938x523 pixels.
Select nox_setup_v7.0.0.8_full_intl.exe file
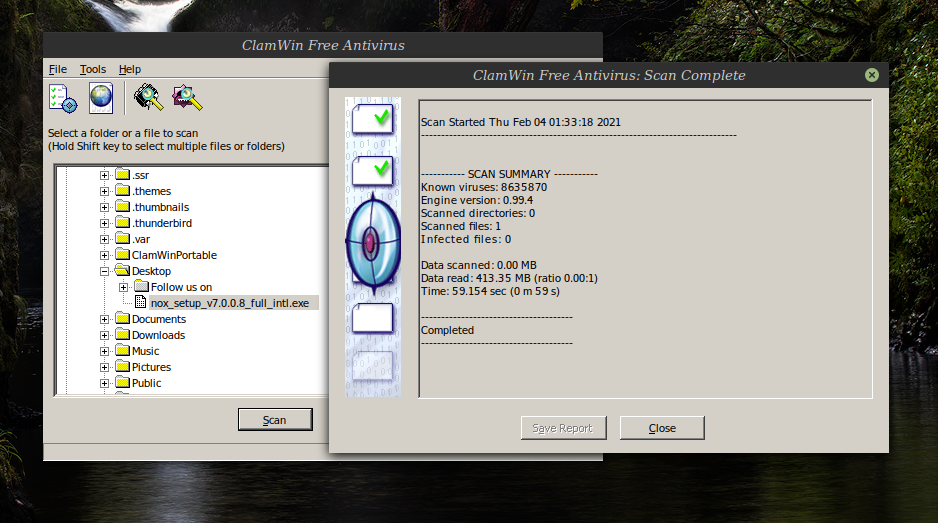(x=230, y=303)
